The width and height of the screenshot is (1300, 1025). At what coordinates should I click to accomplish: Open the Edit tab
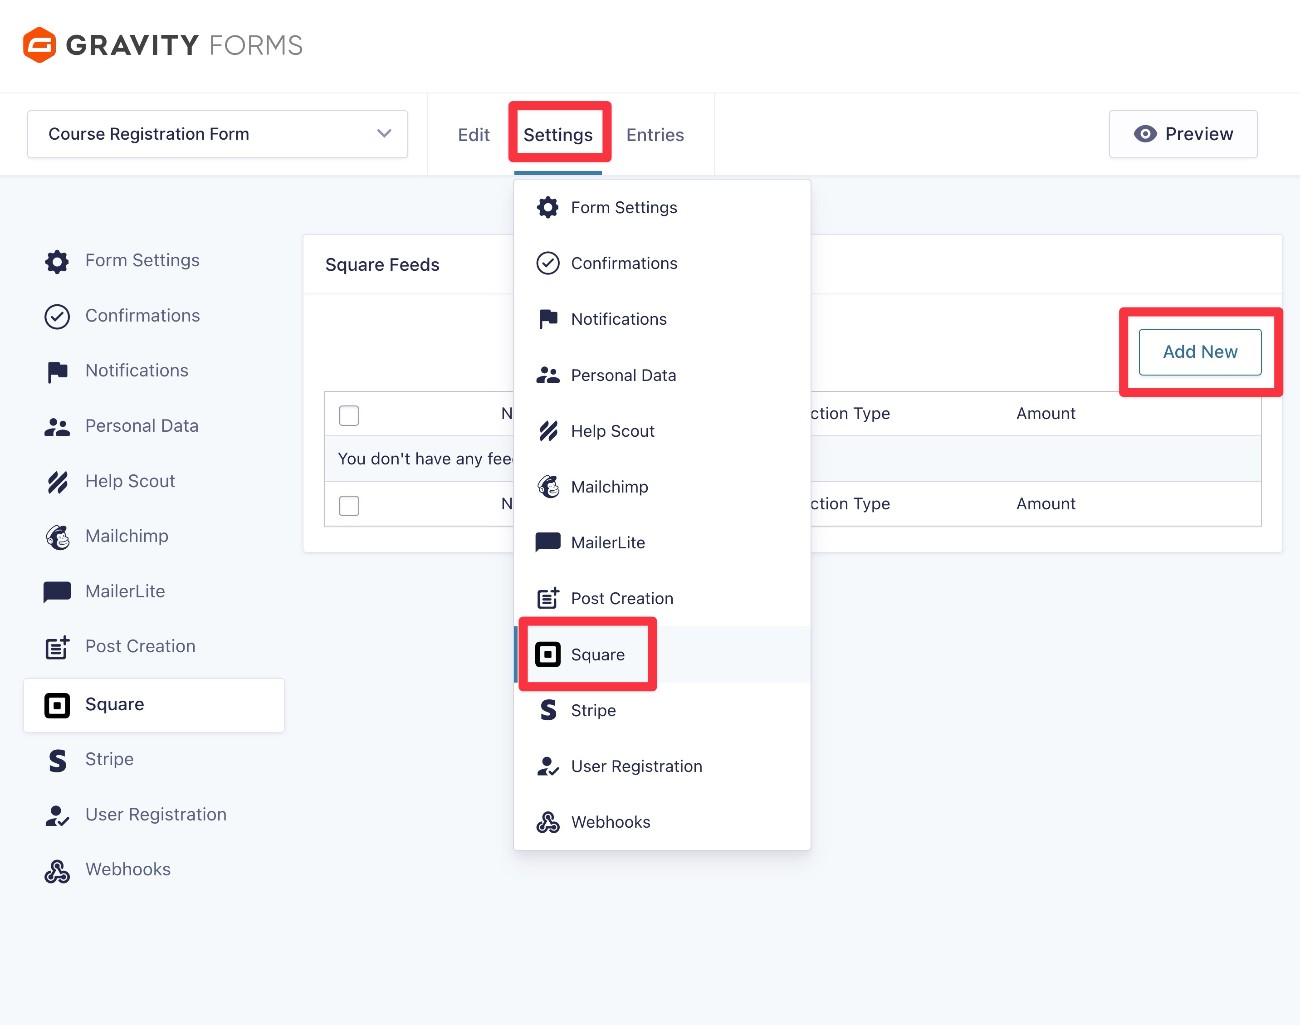click(x=473, y=134)
